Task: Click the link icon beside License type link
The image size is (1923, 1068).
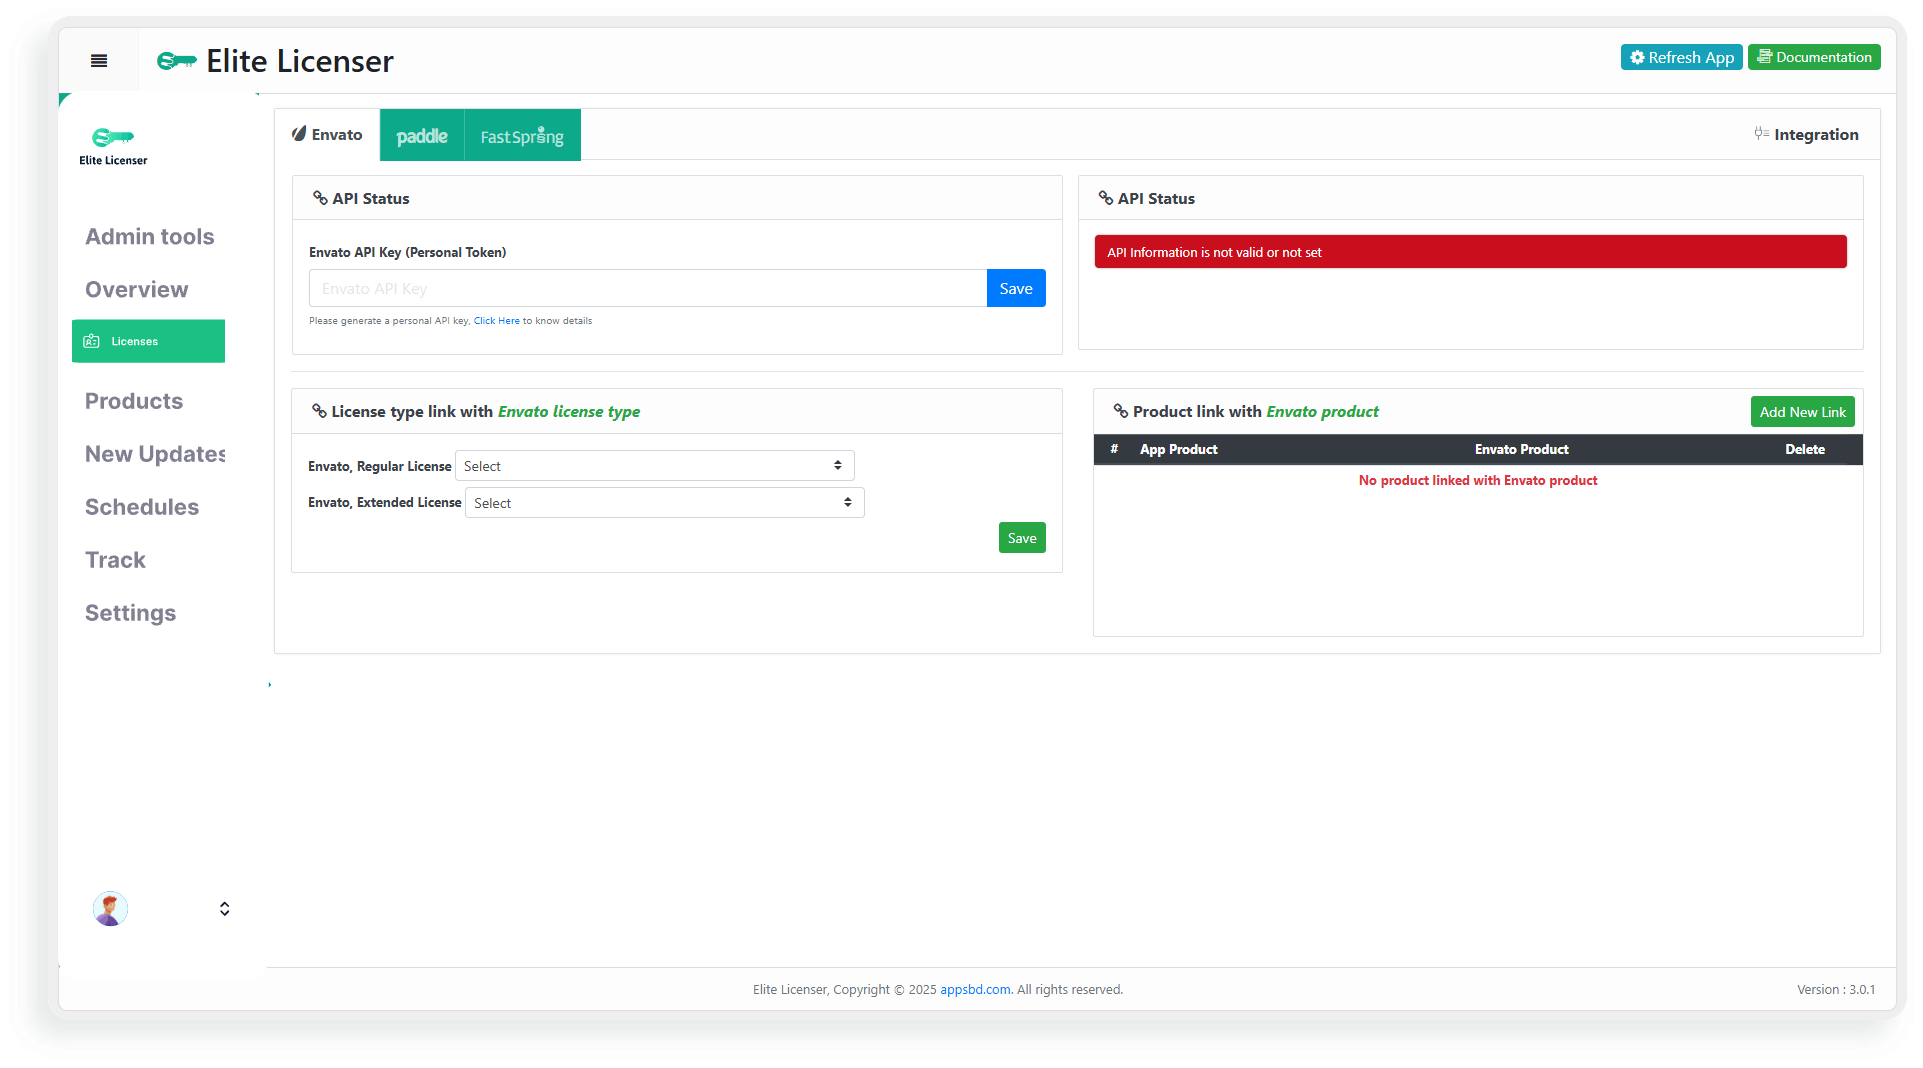Action: (x=319, y=411)
